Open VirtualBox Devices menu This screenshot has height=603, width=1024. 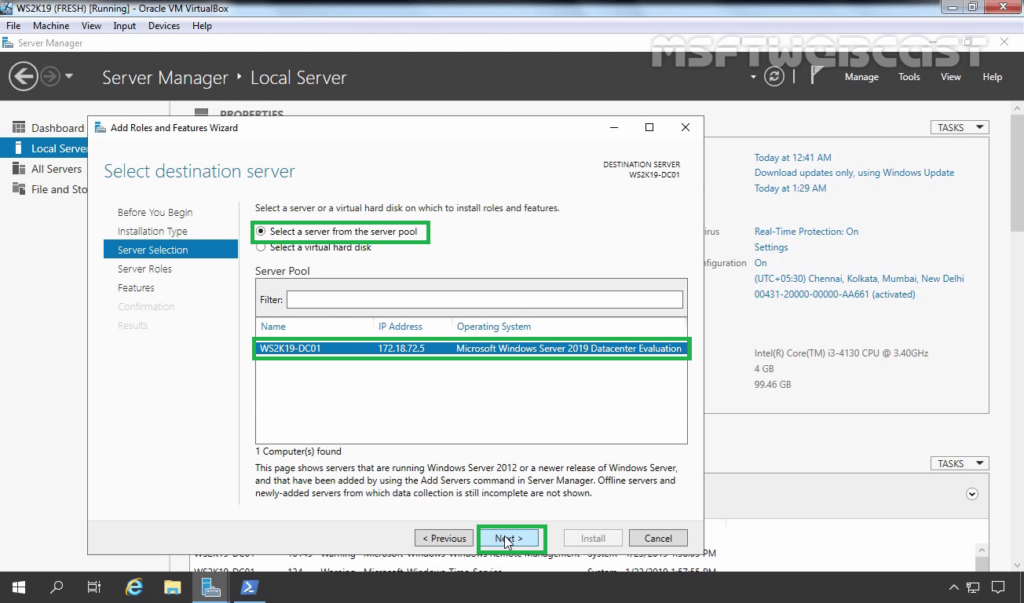pyautogui.click(x=163, y=26)
